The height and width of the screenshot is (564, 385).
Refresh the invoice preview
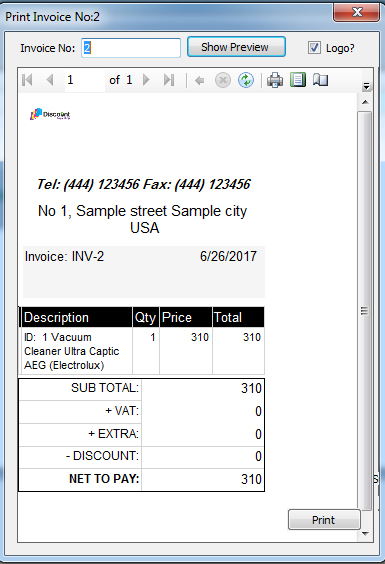tap(246, 80)
